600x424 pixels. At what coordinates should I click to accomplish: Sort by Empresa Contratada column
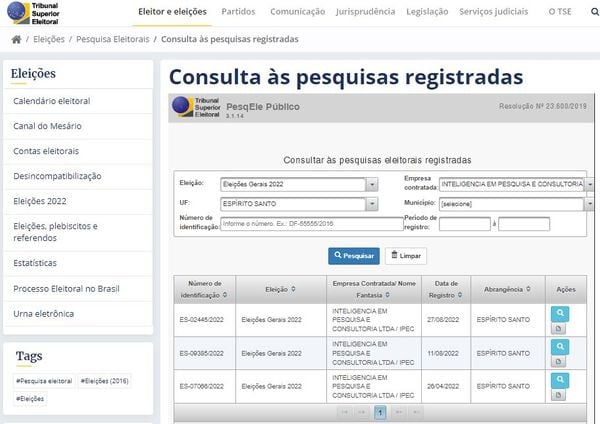coord(387,295)
